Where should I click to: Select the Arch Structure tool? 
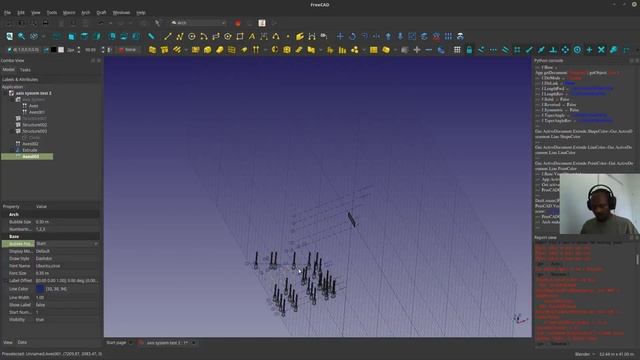[x=164, y=49]
